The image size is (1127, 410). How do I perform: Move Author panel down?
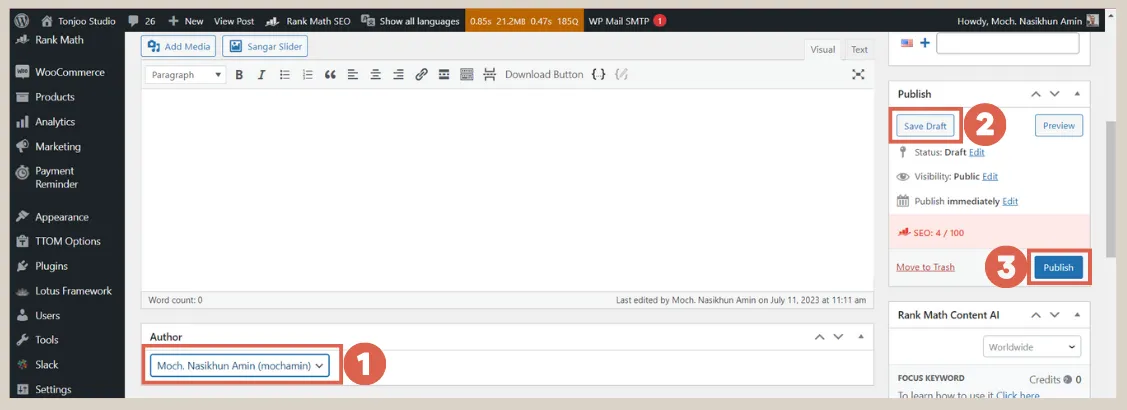tap(838, 337)
